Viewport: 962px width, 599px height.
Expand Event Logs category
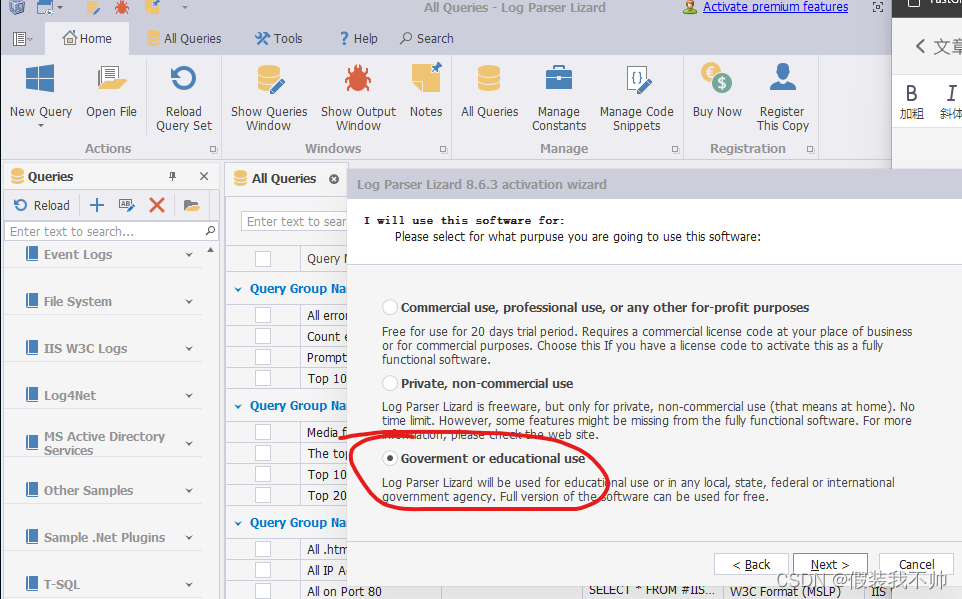click(x=189, y=255)
